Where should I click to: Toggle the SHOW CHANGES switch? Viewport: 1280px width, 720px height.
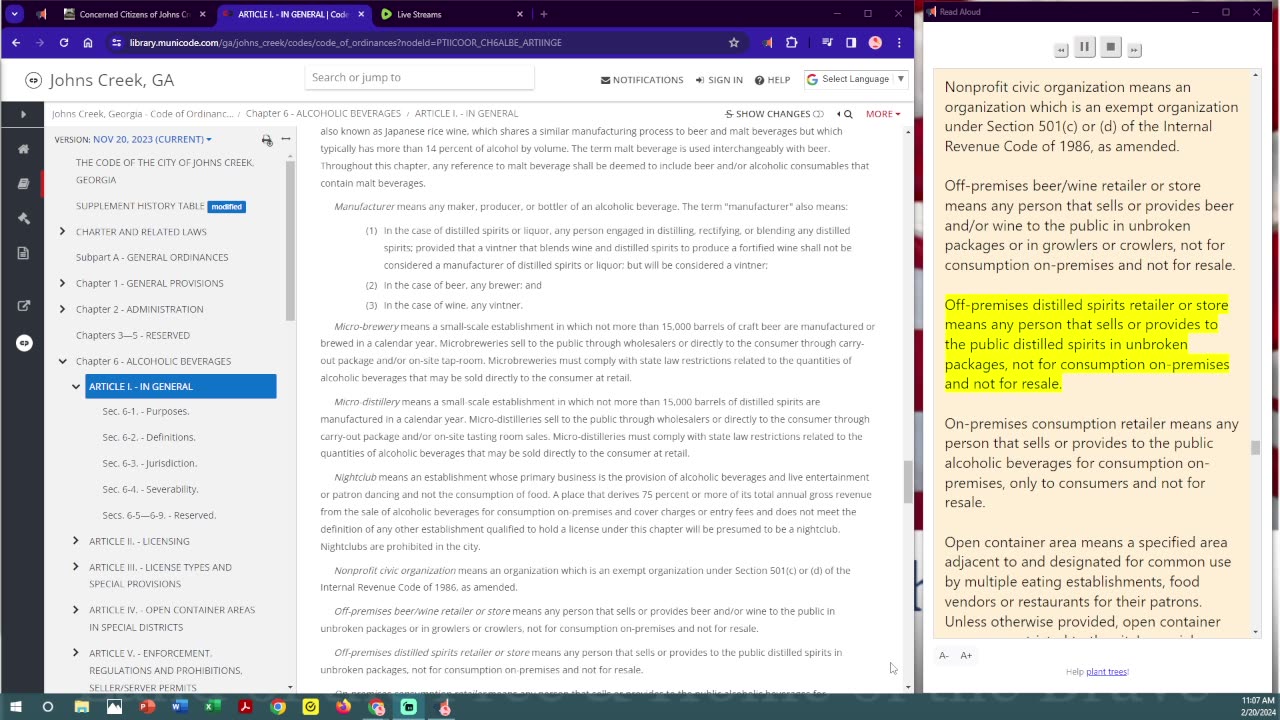(x=774, y=114)
